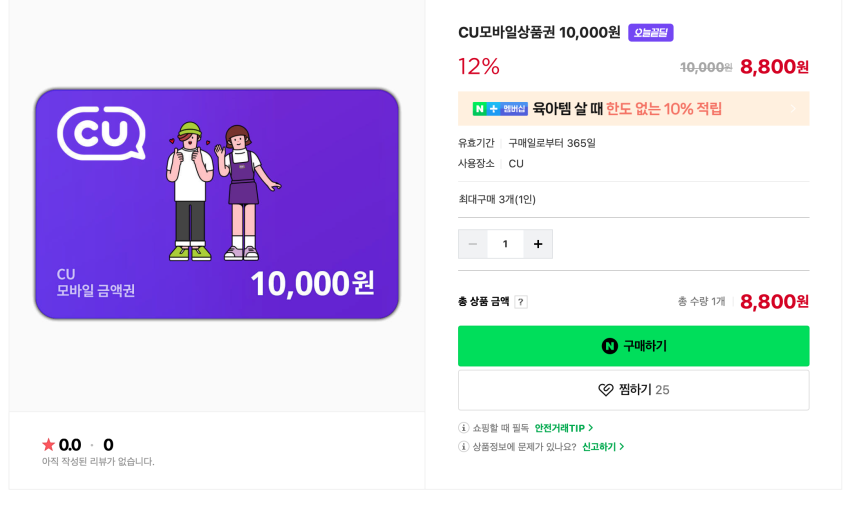850x506 pixels.
Task: Click the N+ 멤버십 badge icon in banner
Action: 500,109
